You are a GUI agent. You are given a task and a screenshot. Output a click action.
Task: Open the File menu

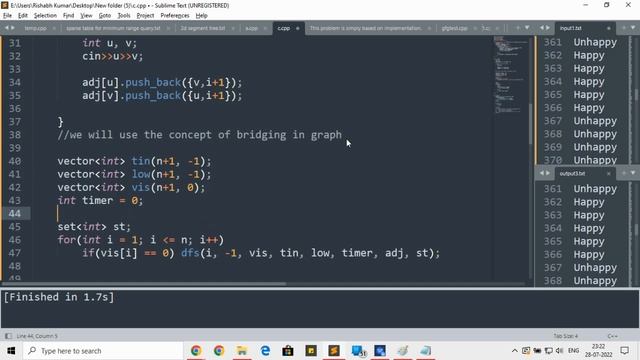7,16
